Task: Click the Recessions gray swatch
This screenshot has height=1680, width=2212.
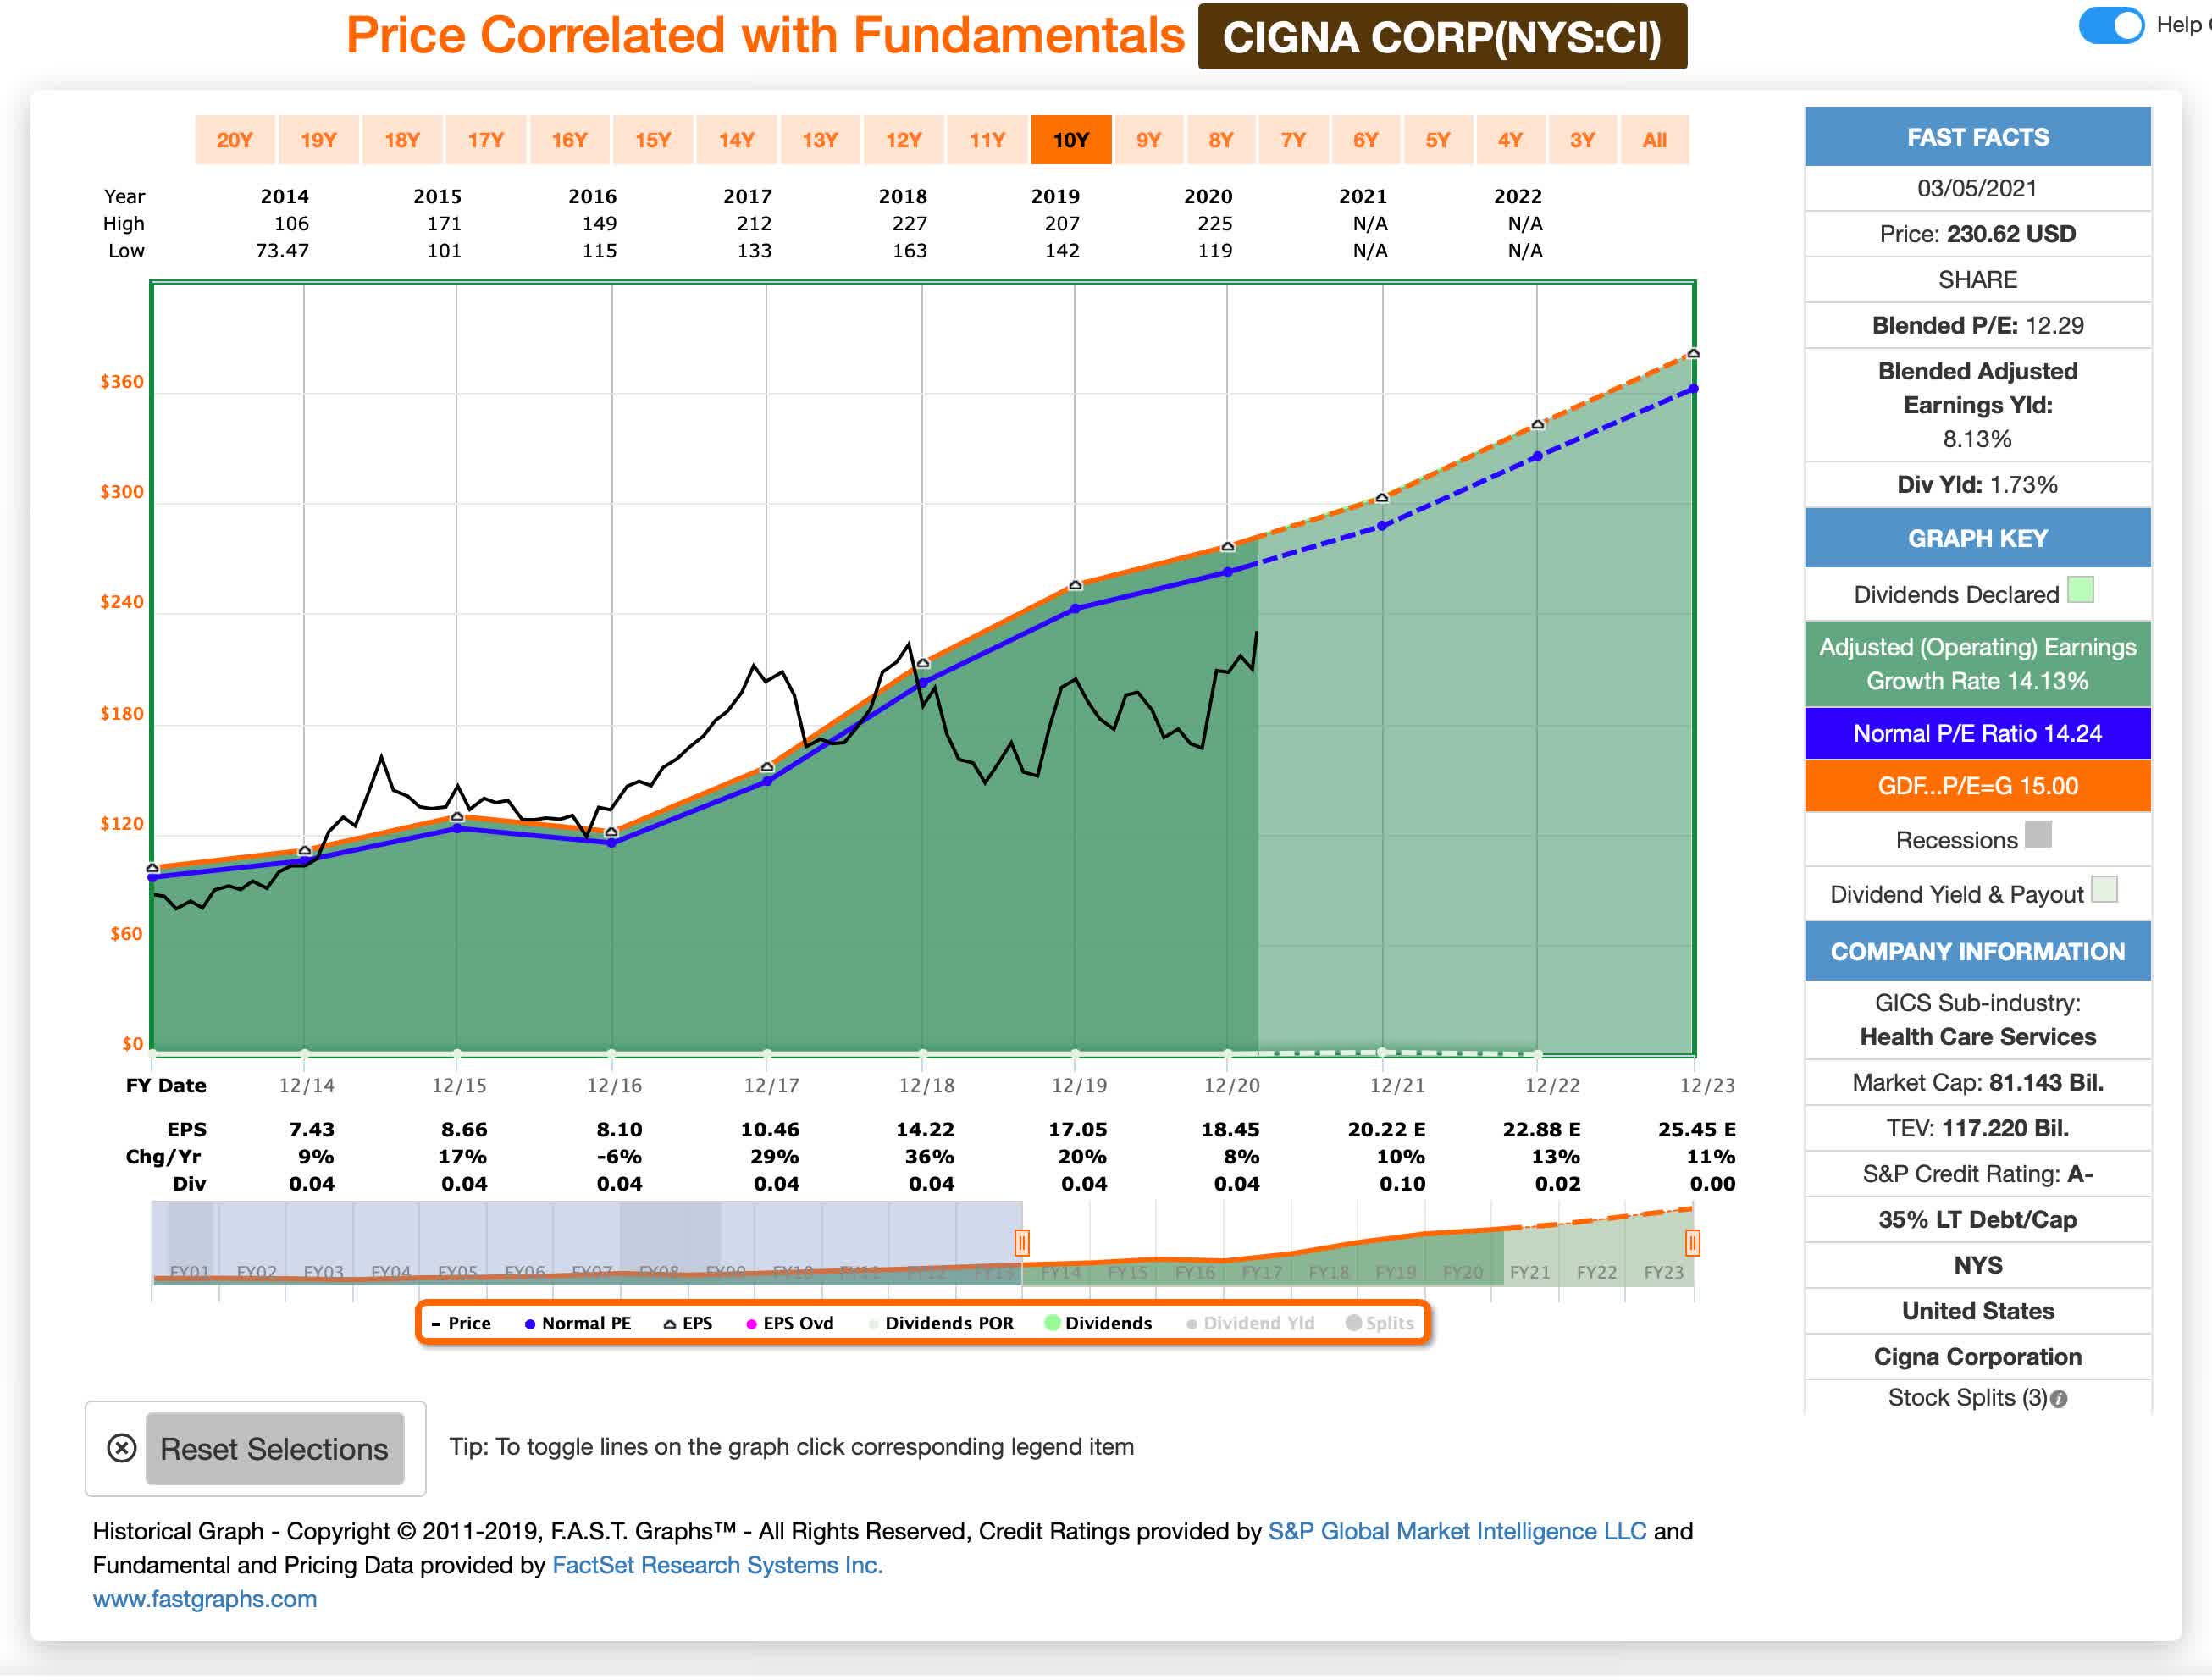Action: (2038, 835)
